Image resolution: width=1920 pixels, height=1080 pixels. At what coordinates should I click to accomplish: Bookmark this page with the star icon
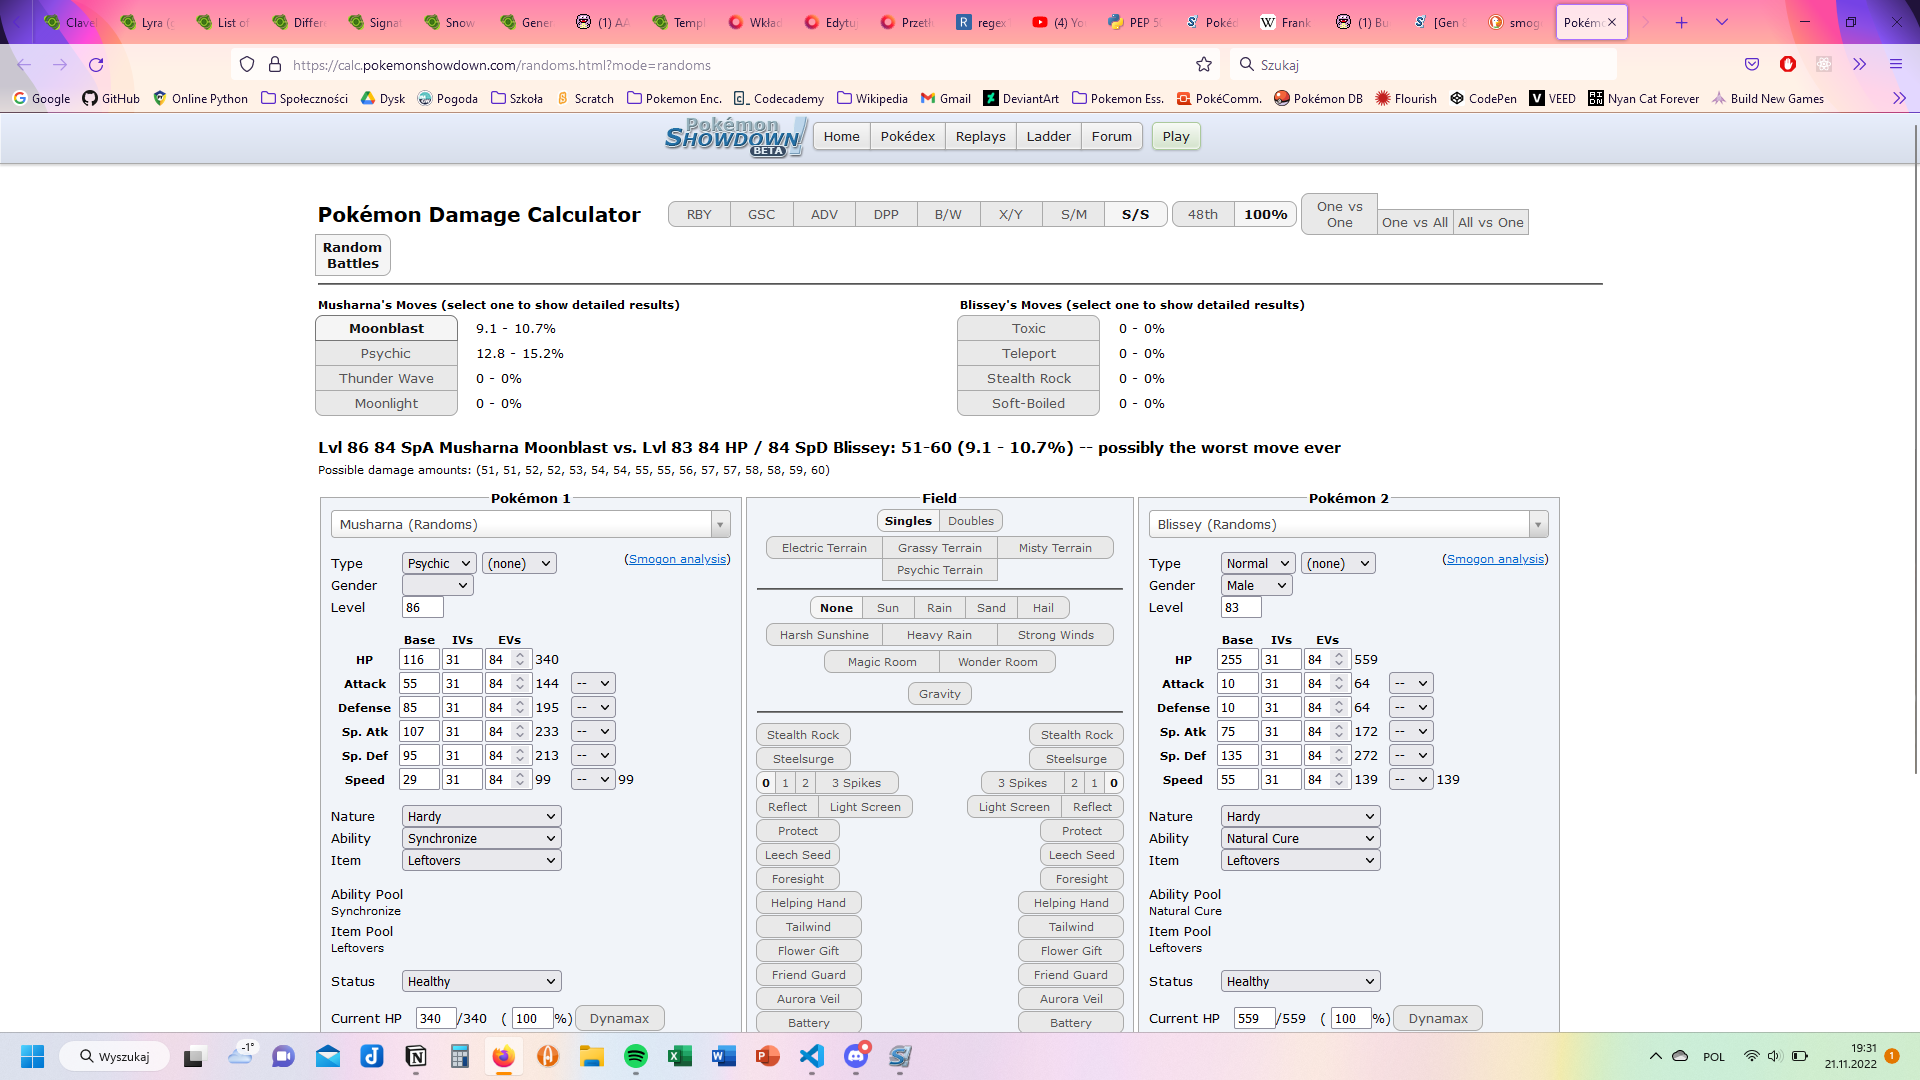point(1204,65)
